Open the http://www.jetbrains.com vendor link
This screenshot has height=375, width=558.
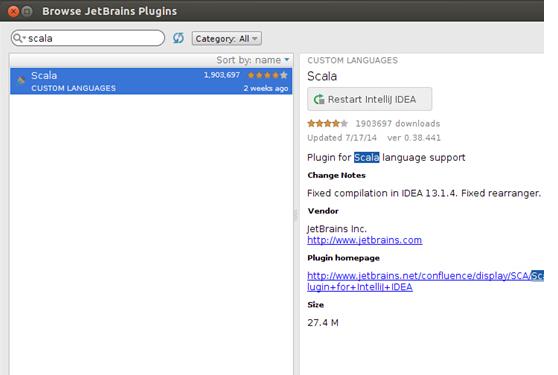pyautogui.click(x=364, y=240)
